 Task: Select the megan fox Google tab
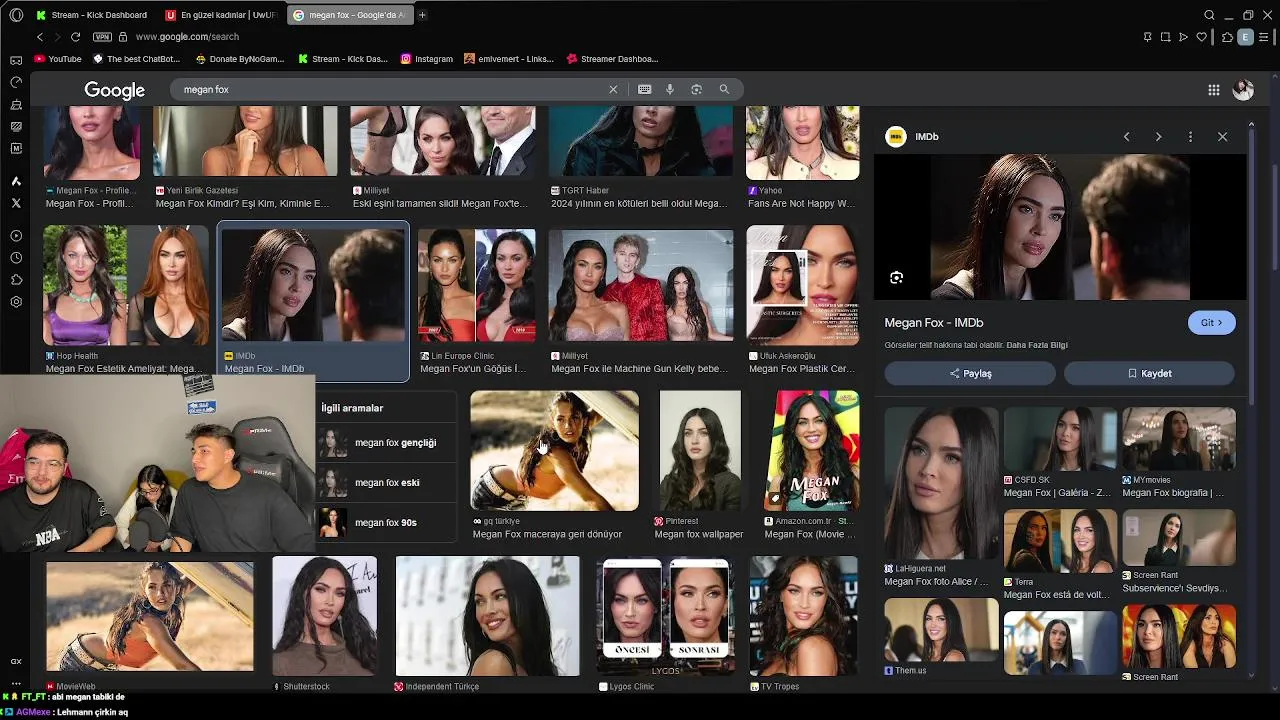[350, 15]
